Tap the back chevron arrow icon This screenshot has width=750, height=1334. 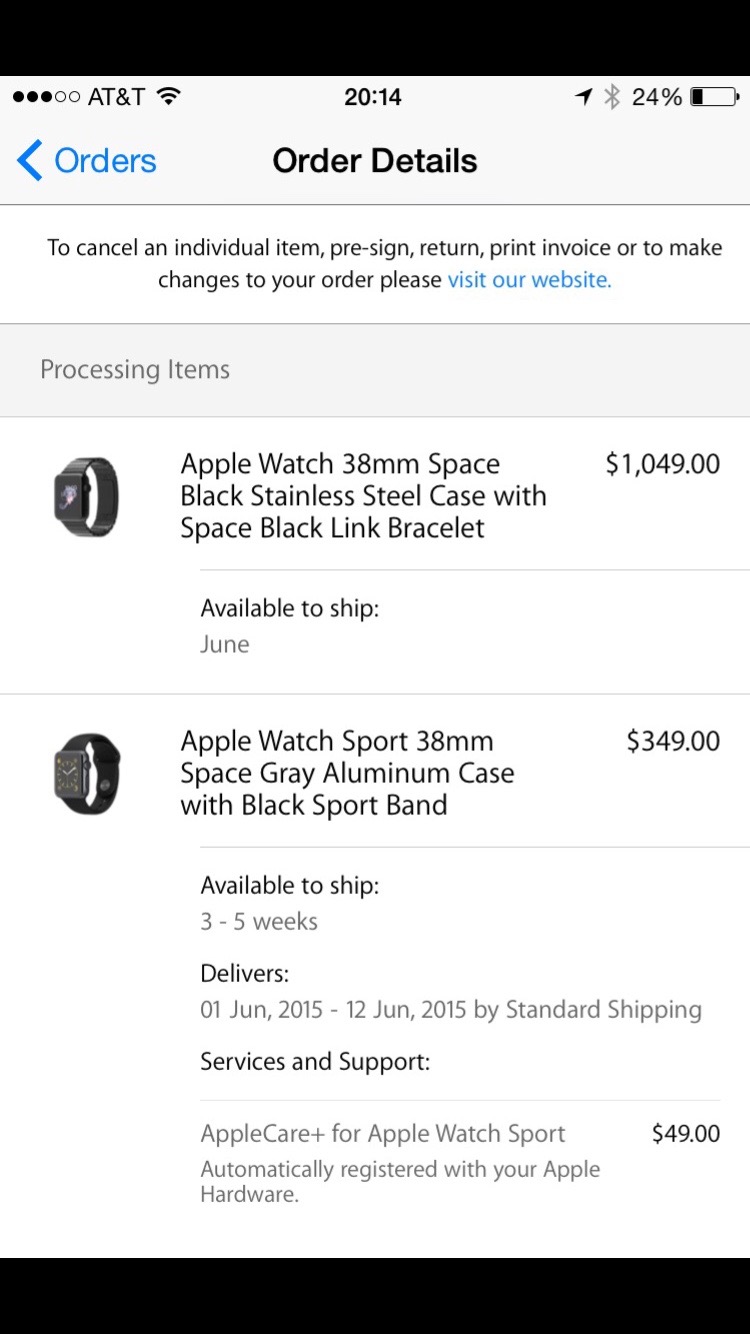(30, 161)
